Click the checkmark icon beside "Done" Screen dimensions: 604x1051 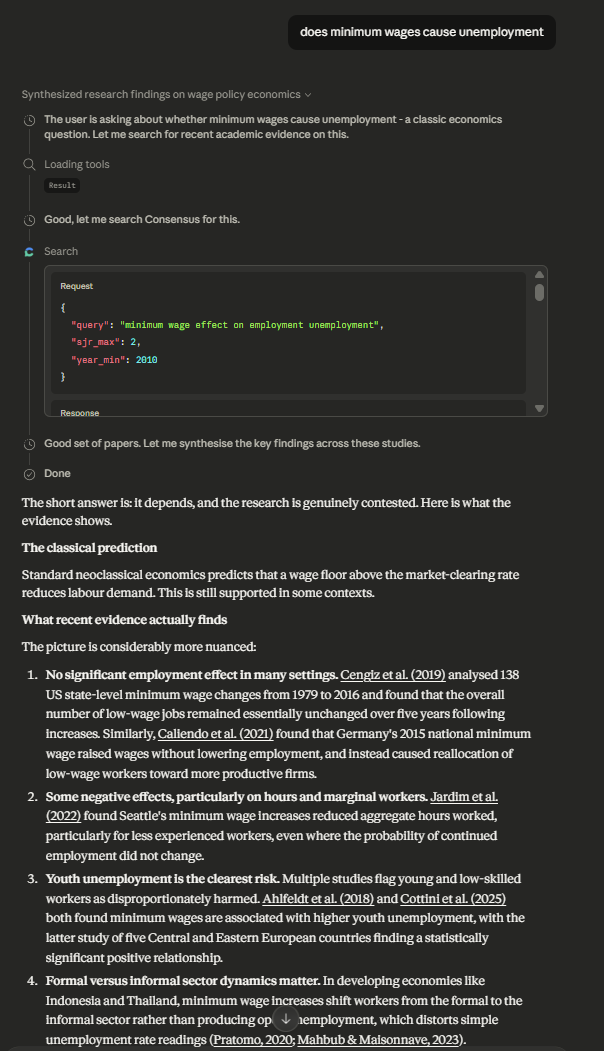coord(28,473)
